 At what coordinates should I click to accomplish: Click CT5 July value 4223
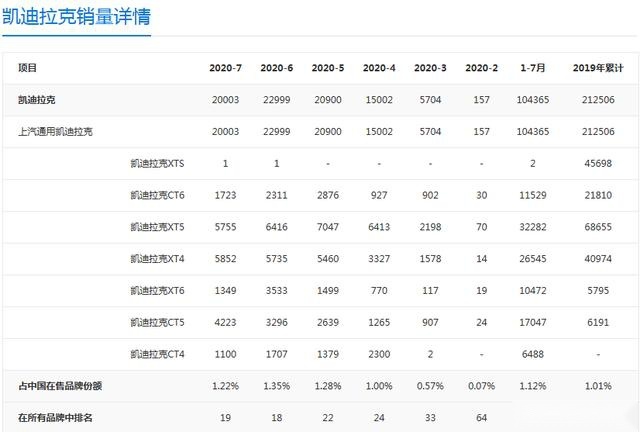coord(225,322)
